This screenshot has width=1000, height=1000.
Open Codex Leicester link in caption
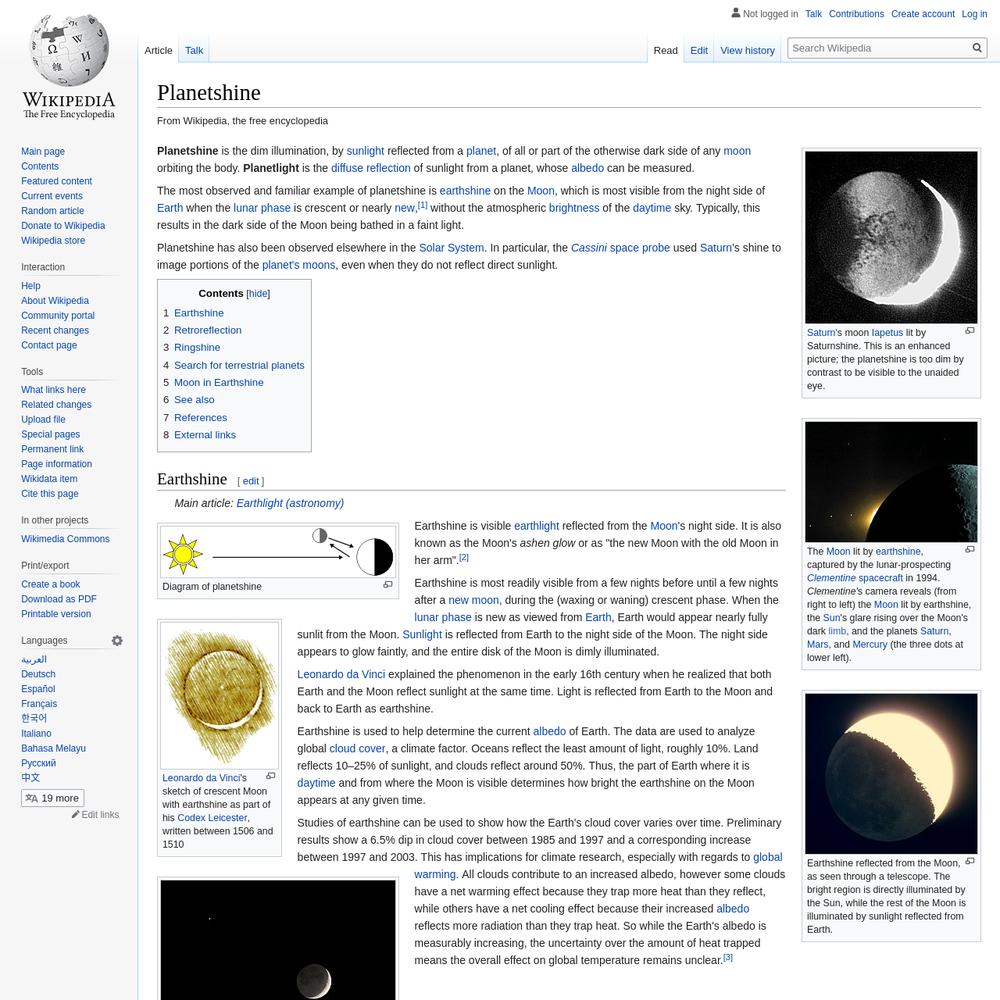pos(212,818)
